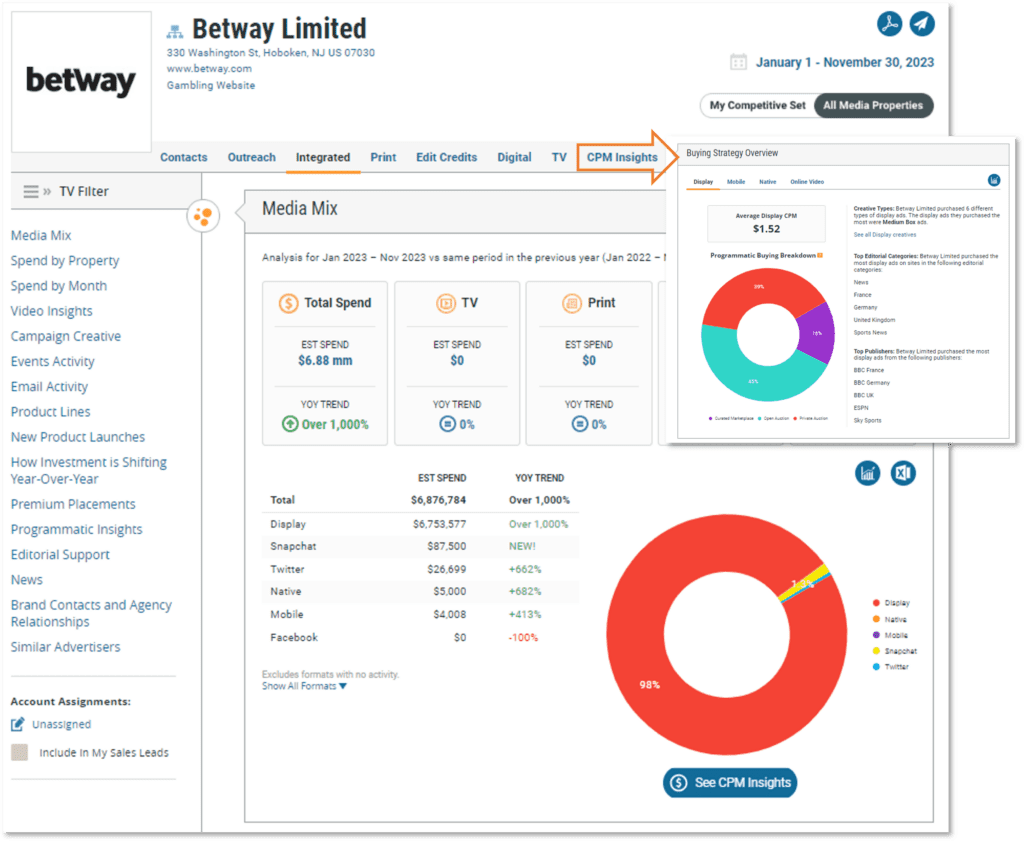Click See CPM Insights button
Viewport: 1024px width, 841px height.
click(730, 782)
